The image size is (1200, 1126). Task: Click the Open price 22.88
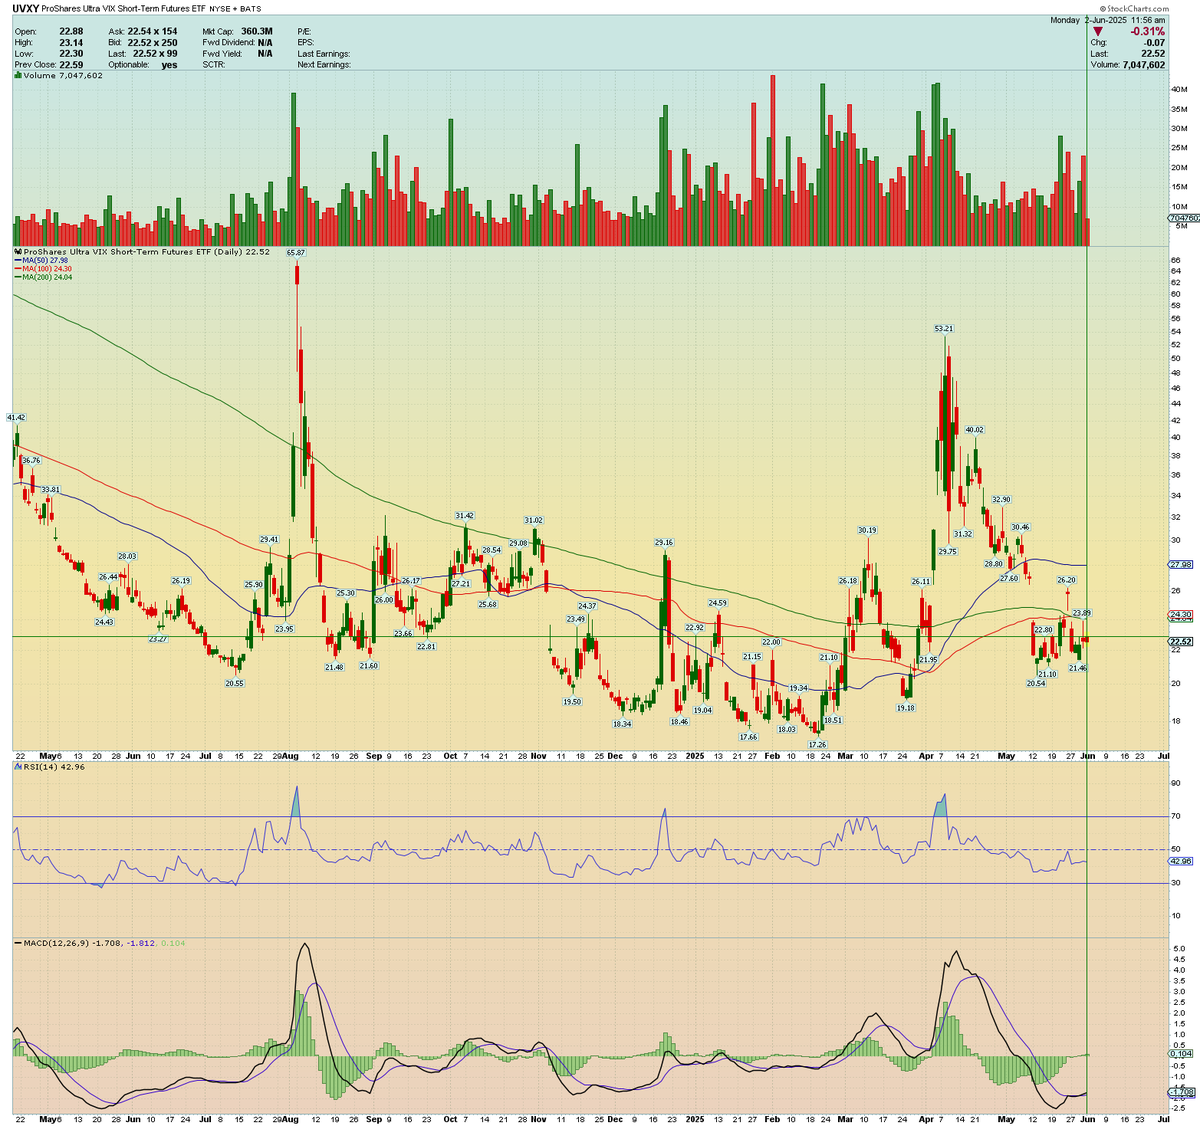[71, 32]
